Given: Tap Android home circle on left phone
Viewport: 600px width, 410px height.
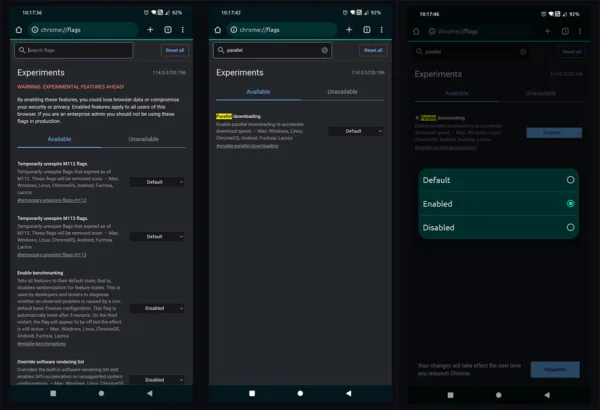Looking at the screenshot, I should 101,393.
